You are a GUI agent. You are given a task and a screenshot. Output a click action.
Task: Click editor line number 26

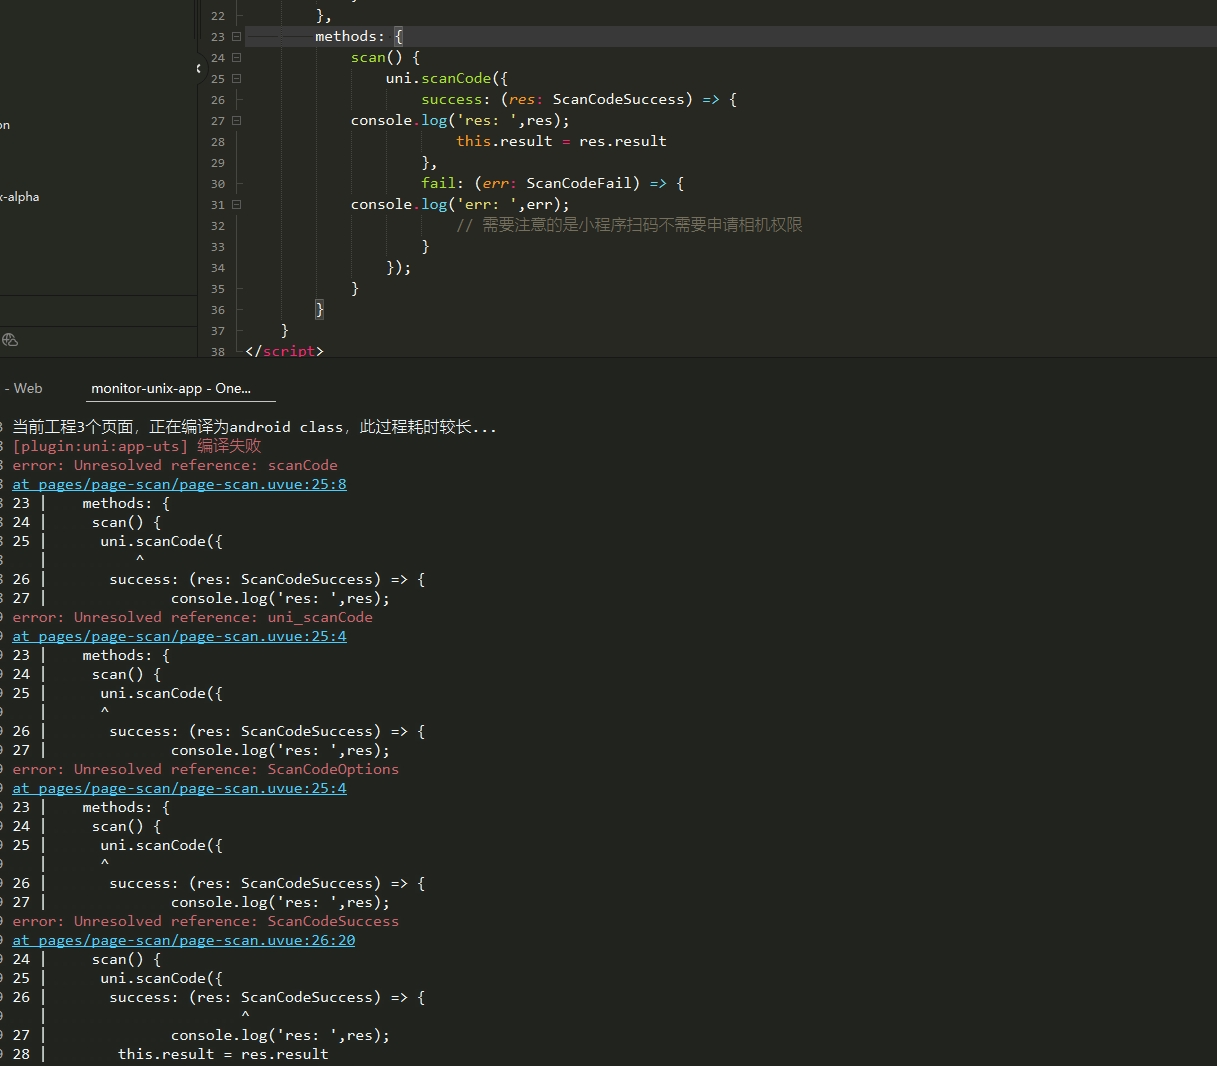218,100
